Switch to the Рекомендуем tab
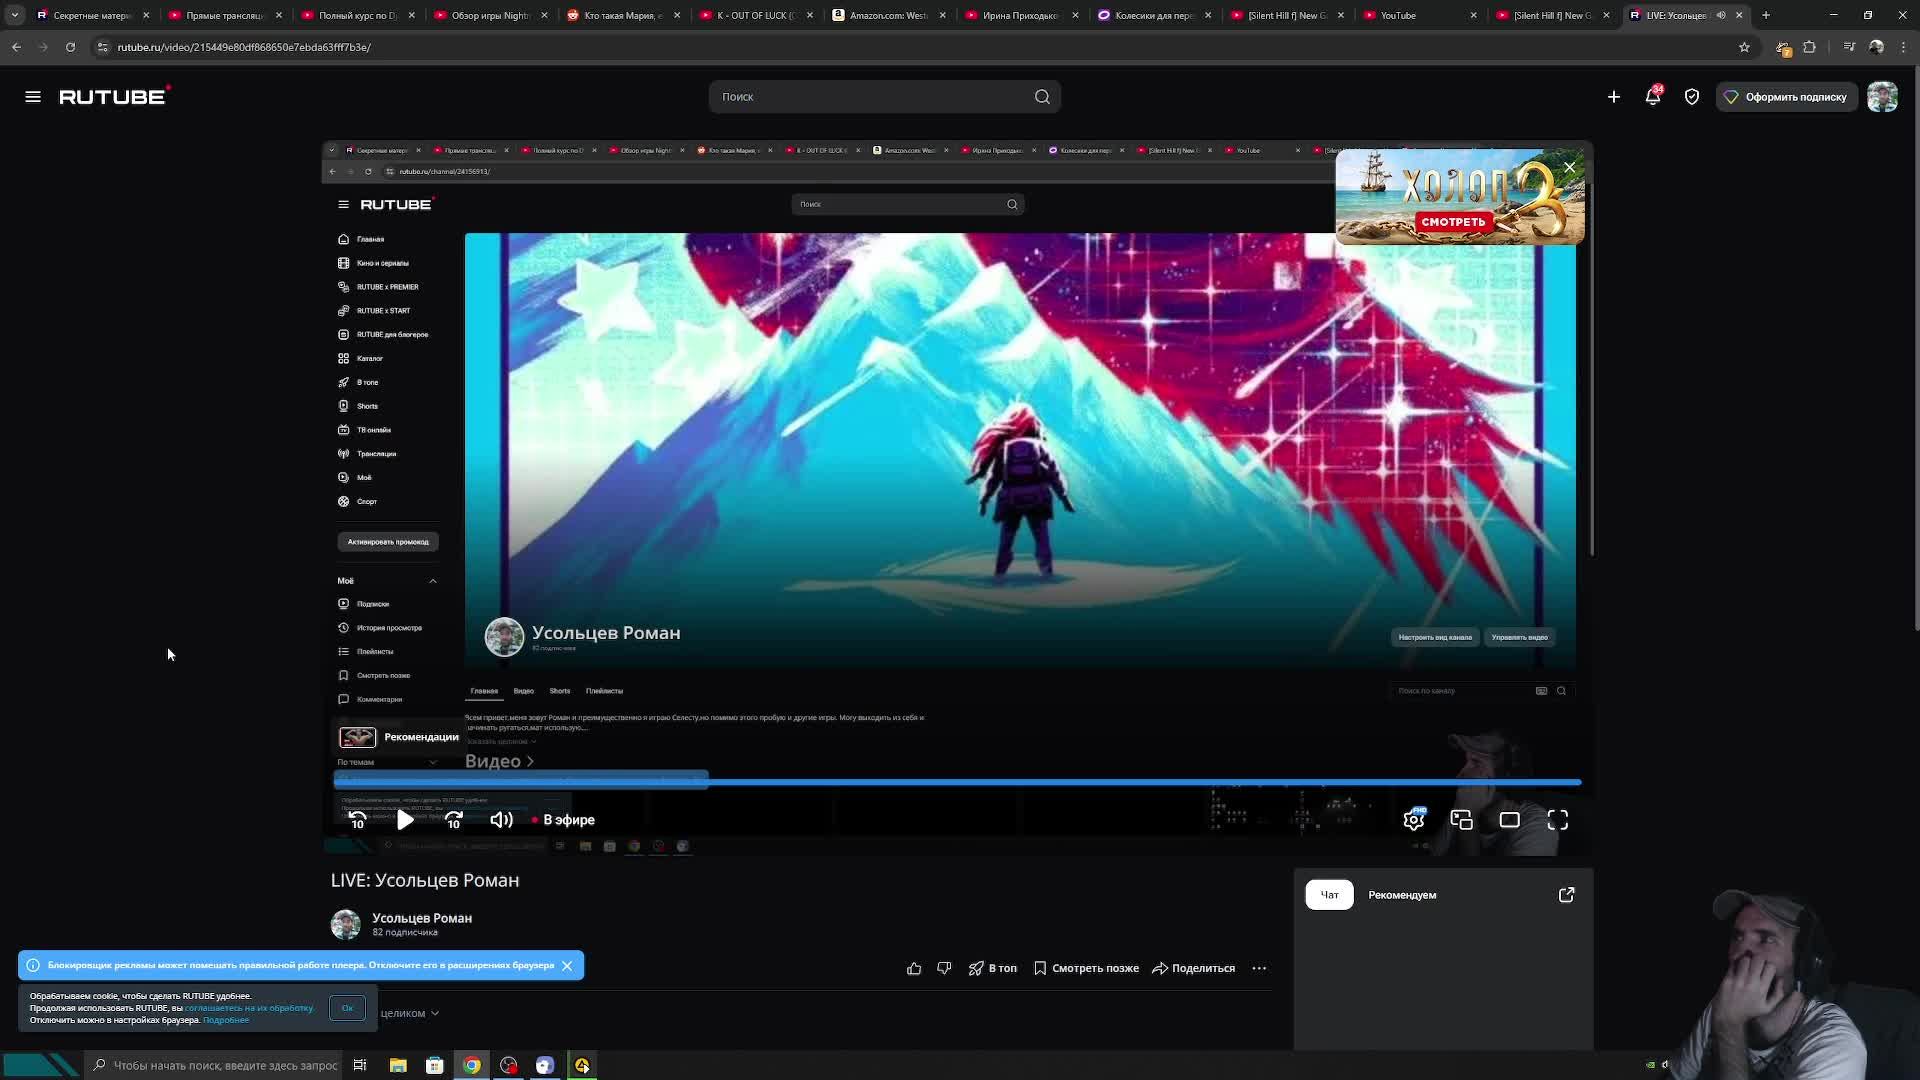The image size is (1920, 1080). [1402, 895]
